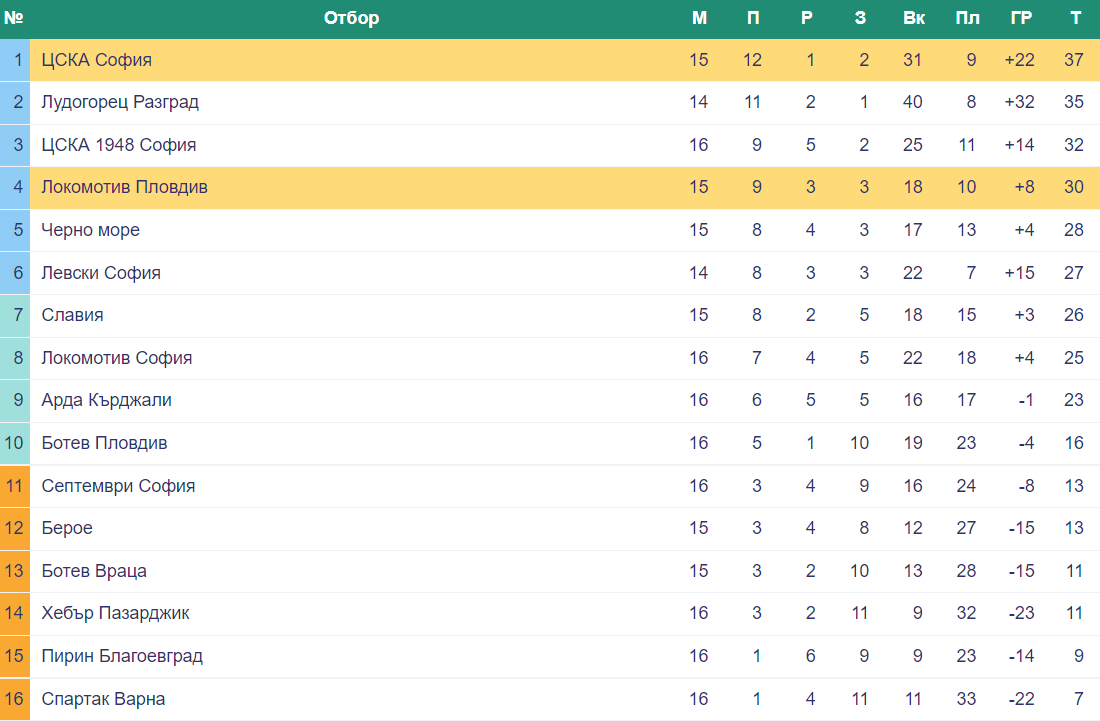Select the Спартак Варна team entry
The image size is (1100, 721).
coord(103,699)
